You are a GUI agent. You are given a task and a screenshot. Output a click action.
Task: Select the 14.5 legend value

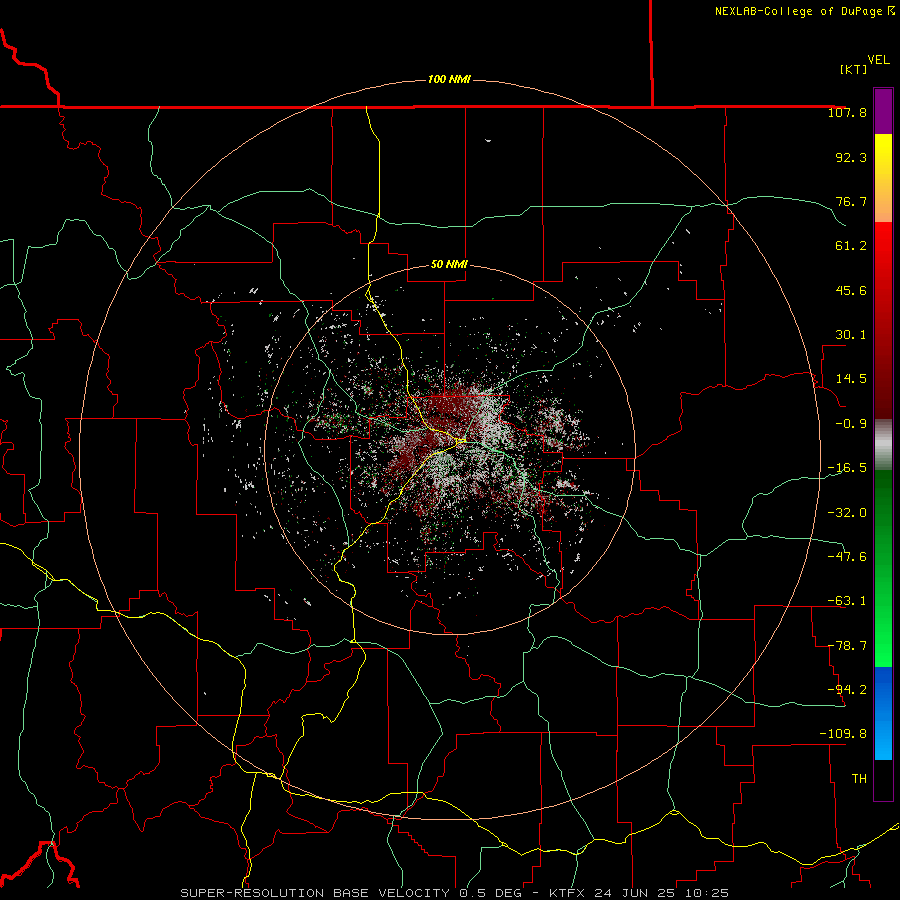point(851,379)
